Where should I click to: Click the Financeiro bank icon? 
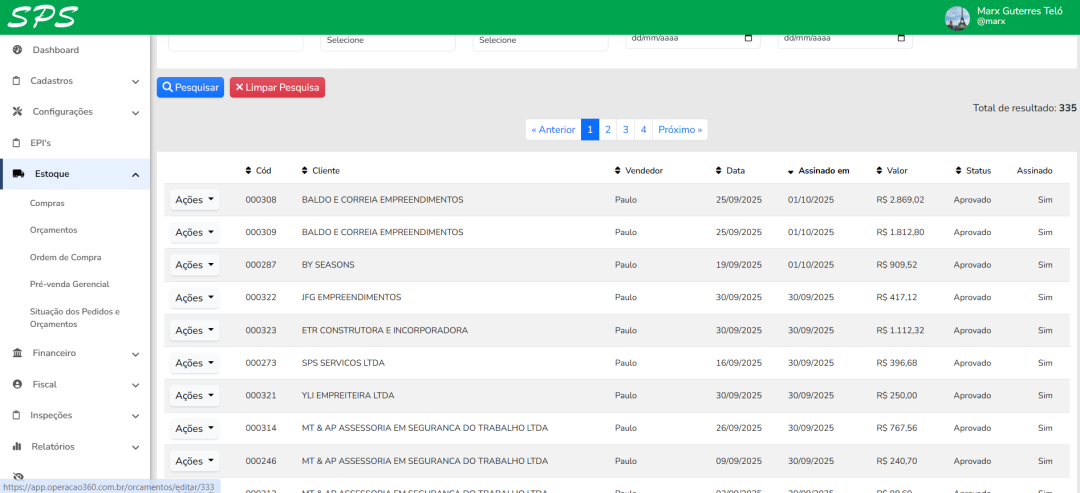pyautogui.click(x=17, y=353)
